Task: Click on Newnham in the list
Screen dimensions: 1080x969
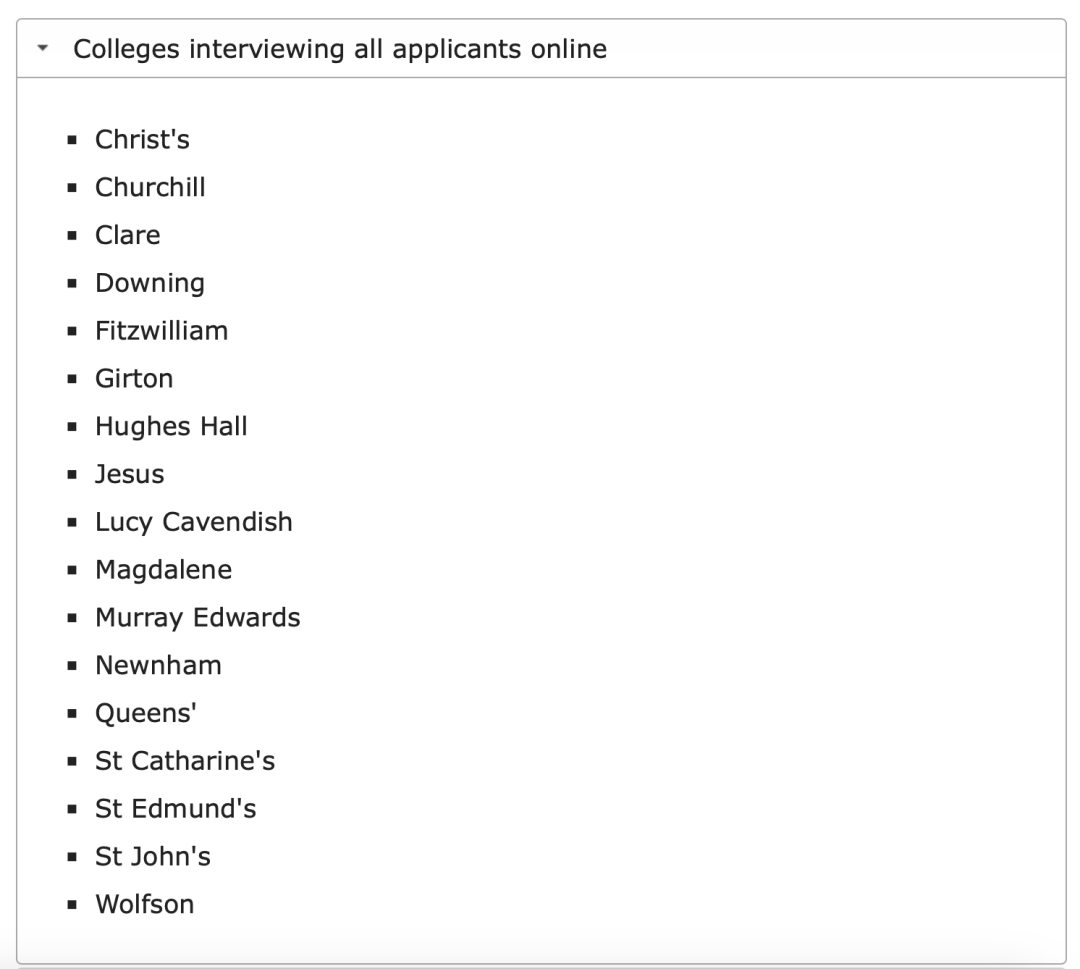Action: coord(158,665)
